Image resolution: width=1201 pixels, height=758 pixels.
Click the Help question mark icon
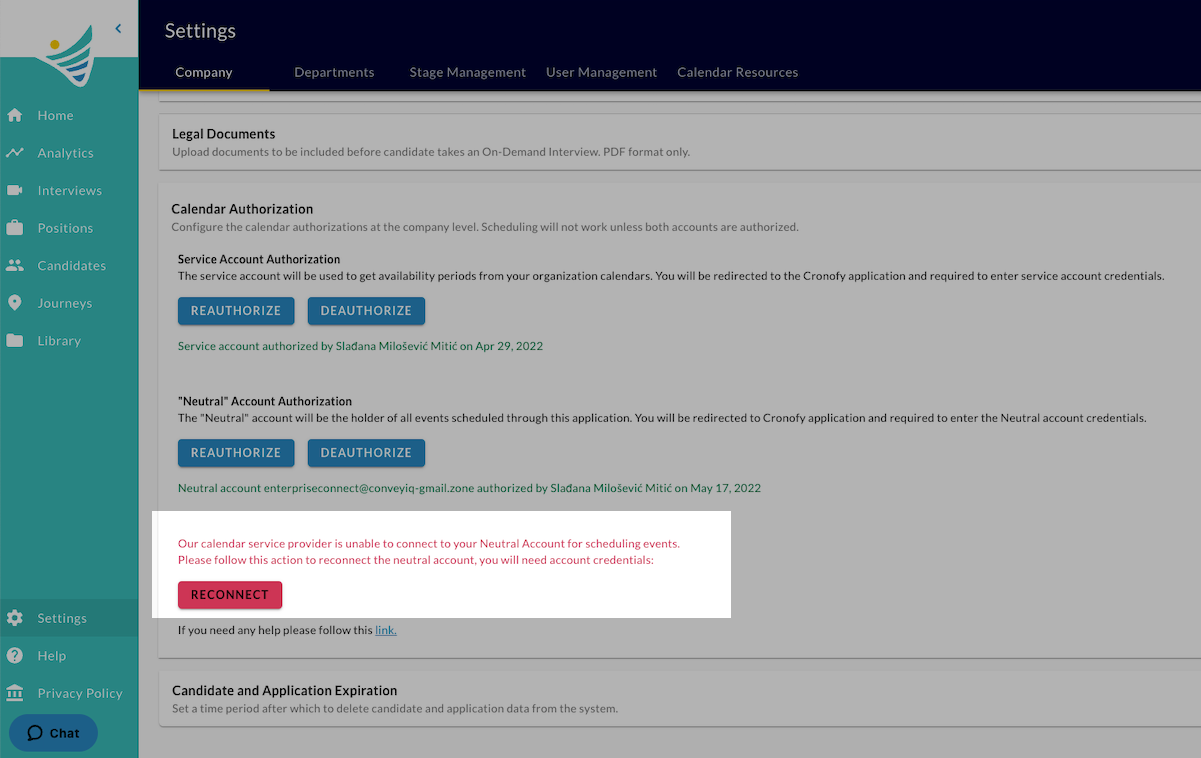15,656
